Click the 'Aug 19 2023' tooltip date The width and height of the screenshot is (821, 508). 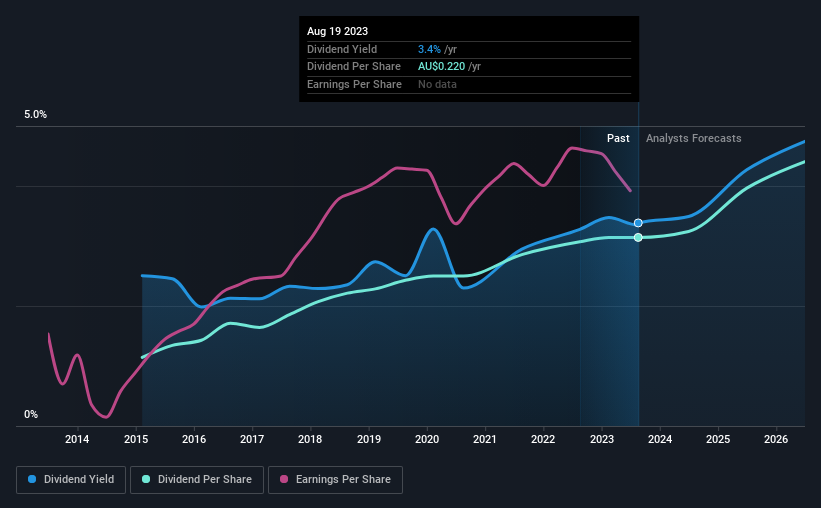(337, 31)
